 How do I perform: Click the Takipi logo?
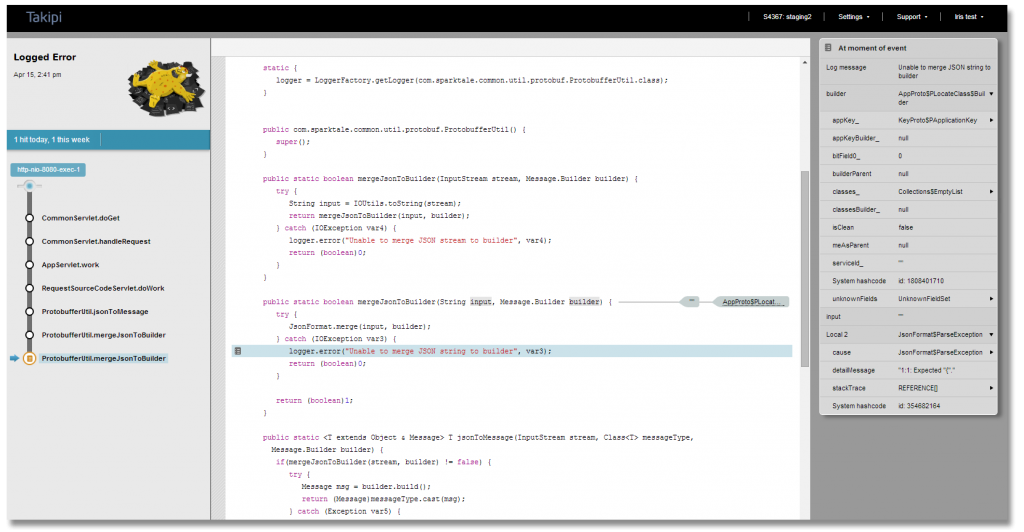[44, 17]
